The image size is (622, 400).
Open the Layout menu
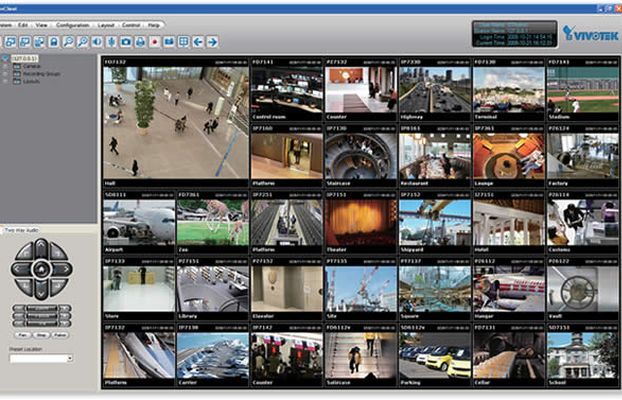click(106, 23)
